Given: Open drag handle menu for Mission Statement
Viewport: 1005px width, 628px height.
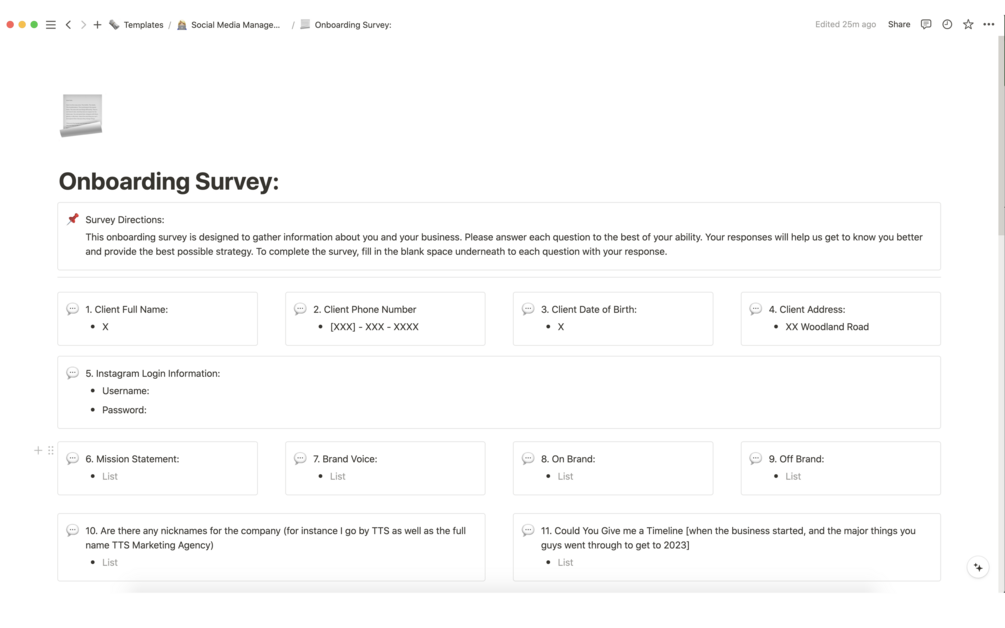Looking at the screenshot, I should 51,451.
